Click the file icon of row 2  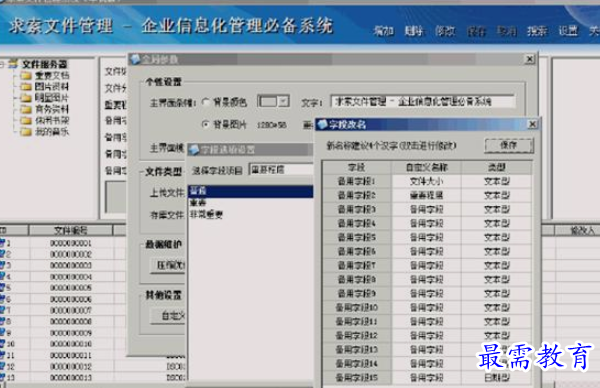[3, 254]
